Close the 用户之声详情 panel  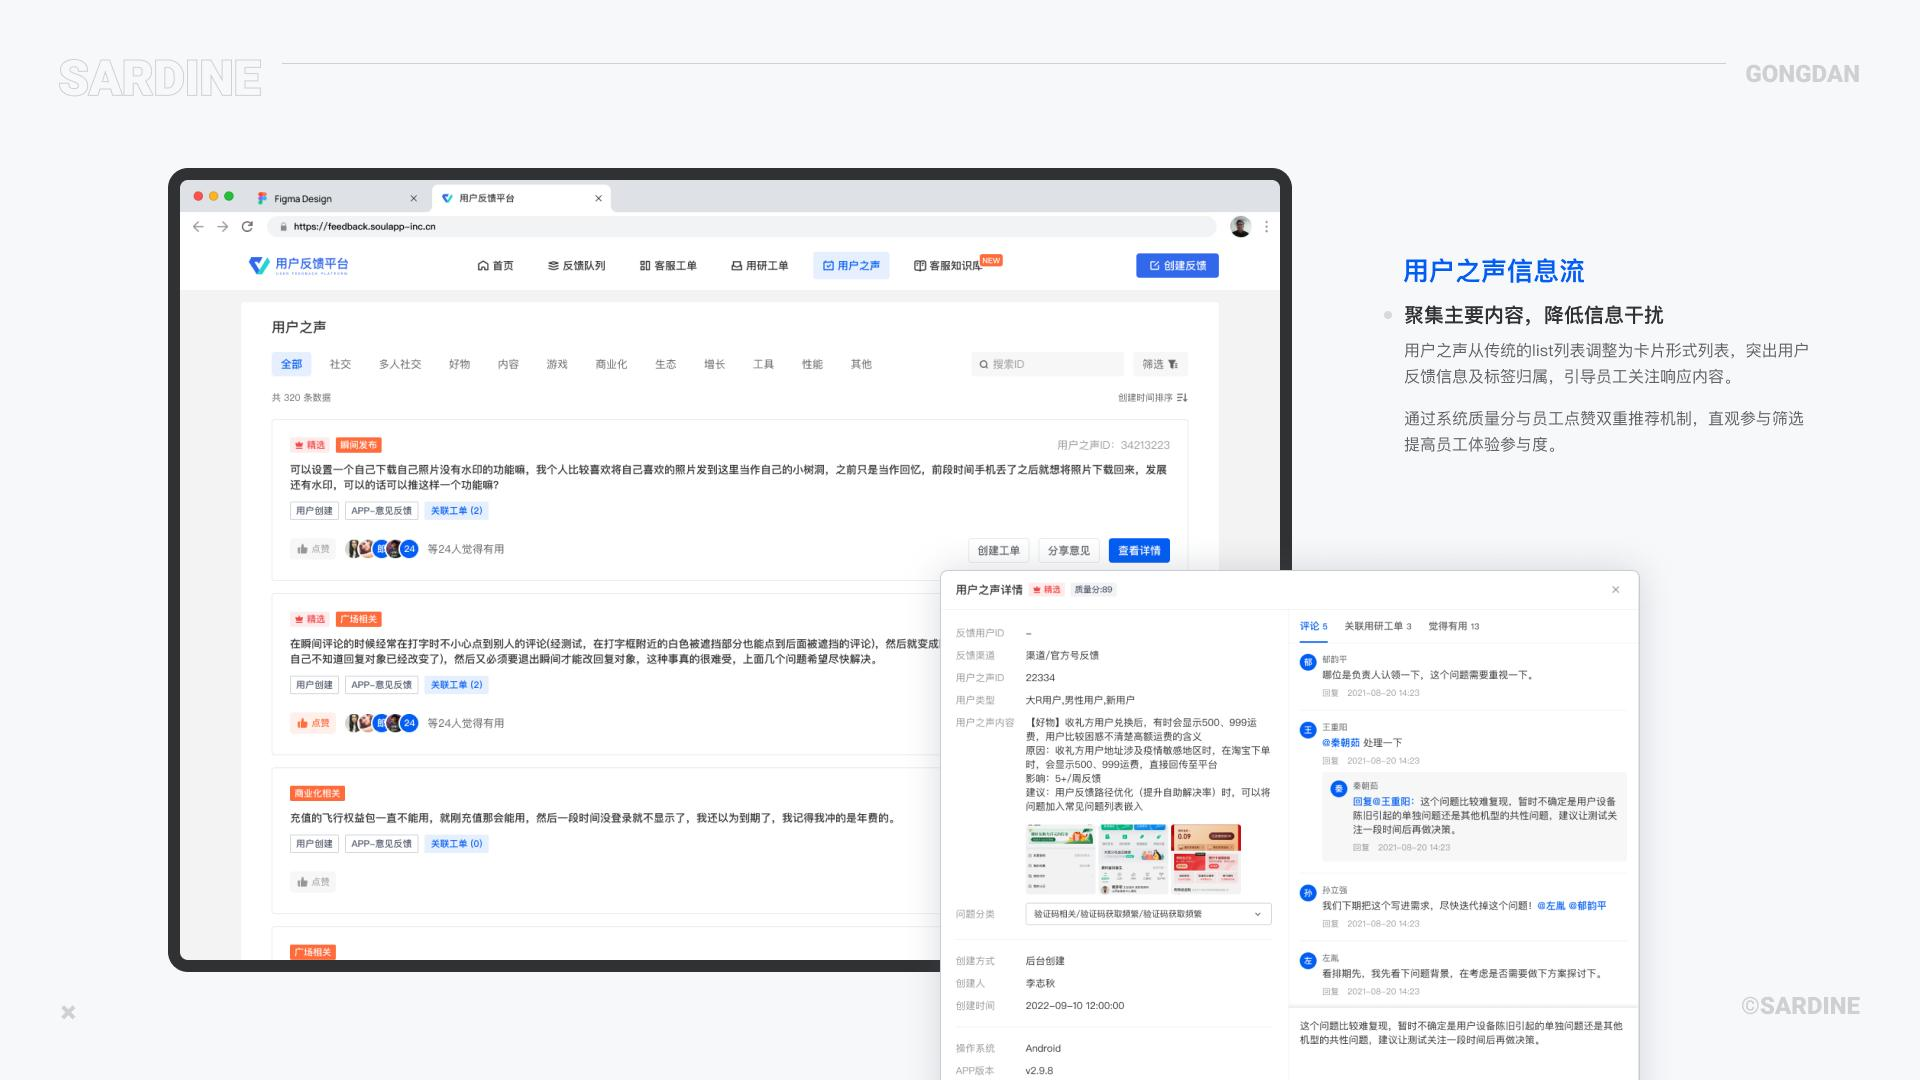pos(1615,590)
